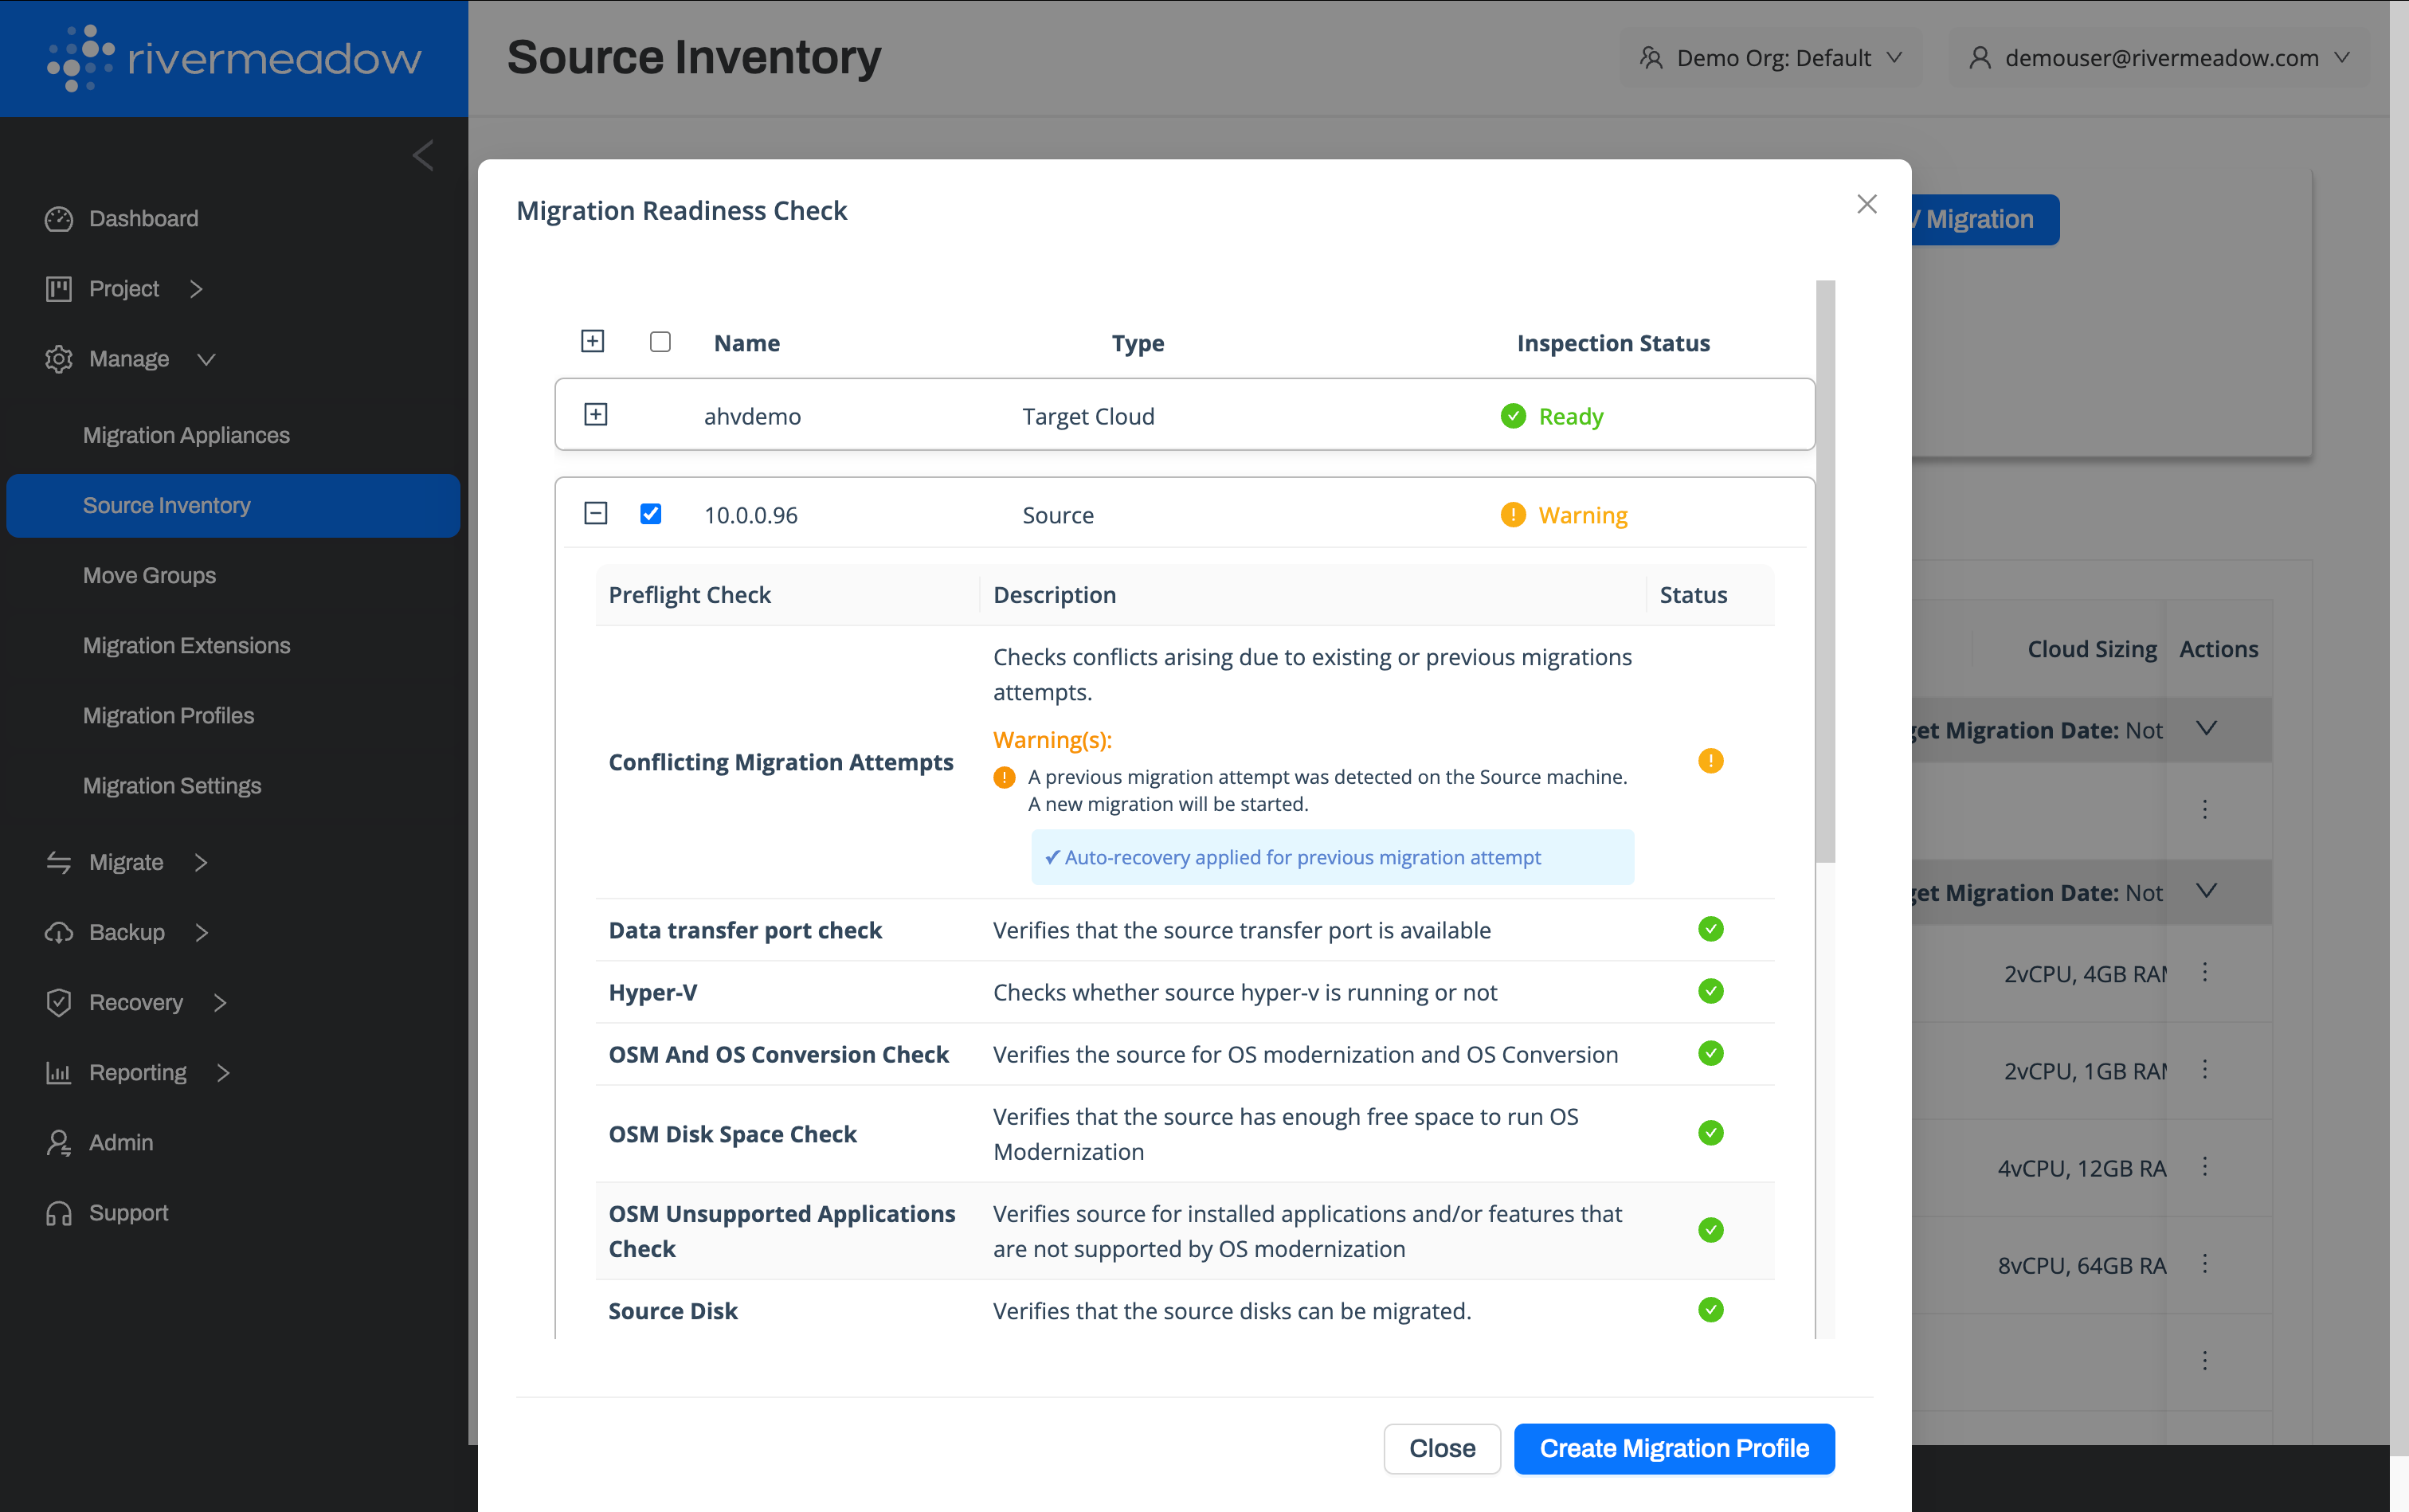Image resolution: width=2409 pixels, height=1512 pixels.
Task: Expand the ahvdemo Target Cloud row
Action: [595, 415]
